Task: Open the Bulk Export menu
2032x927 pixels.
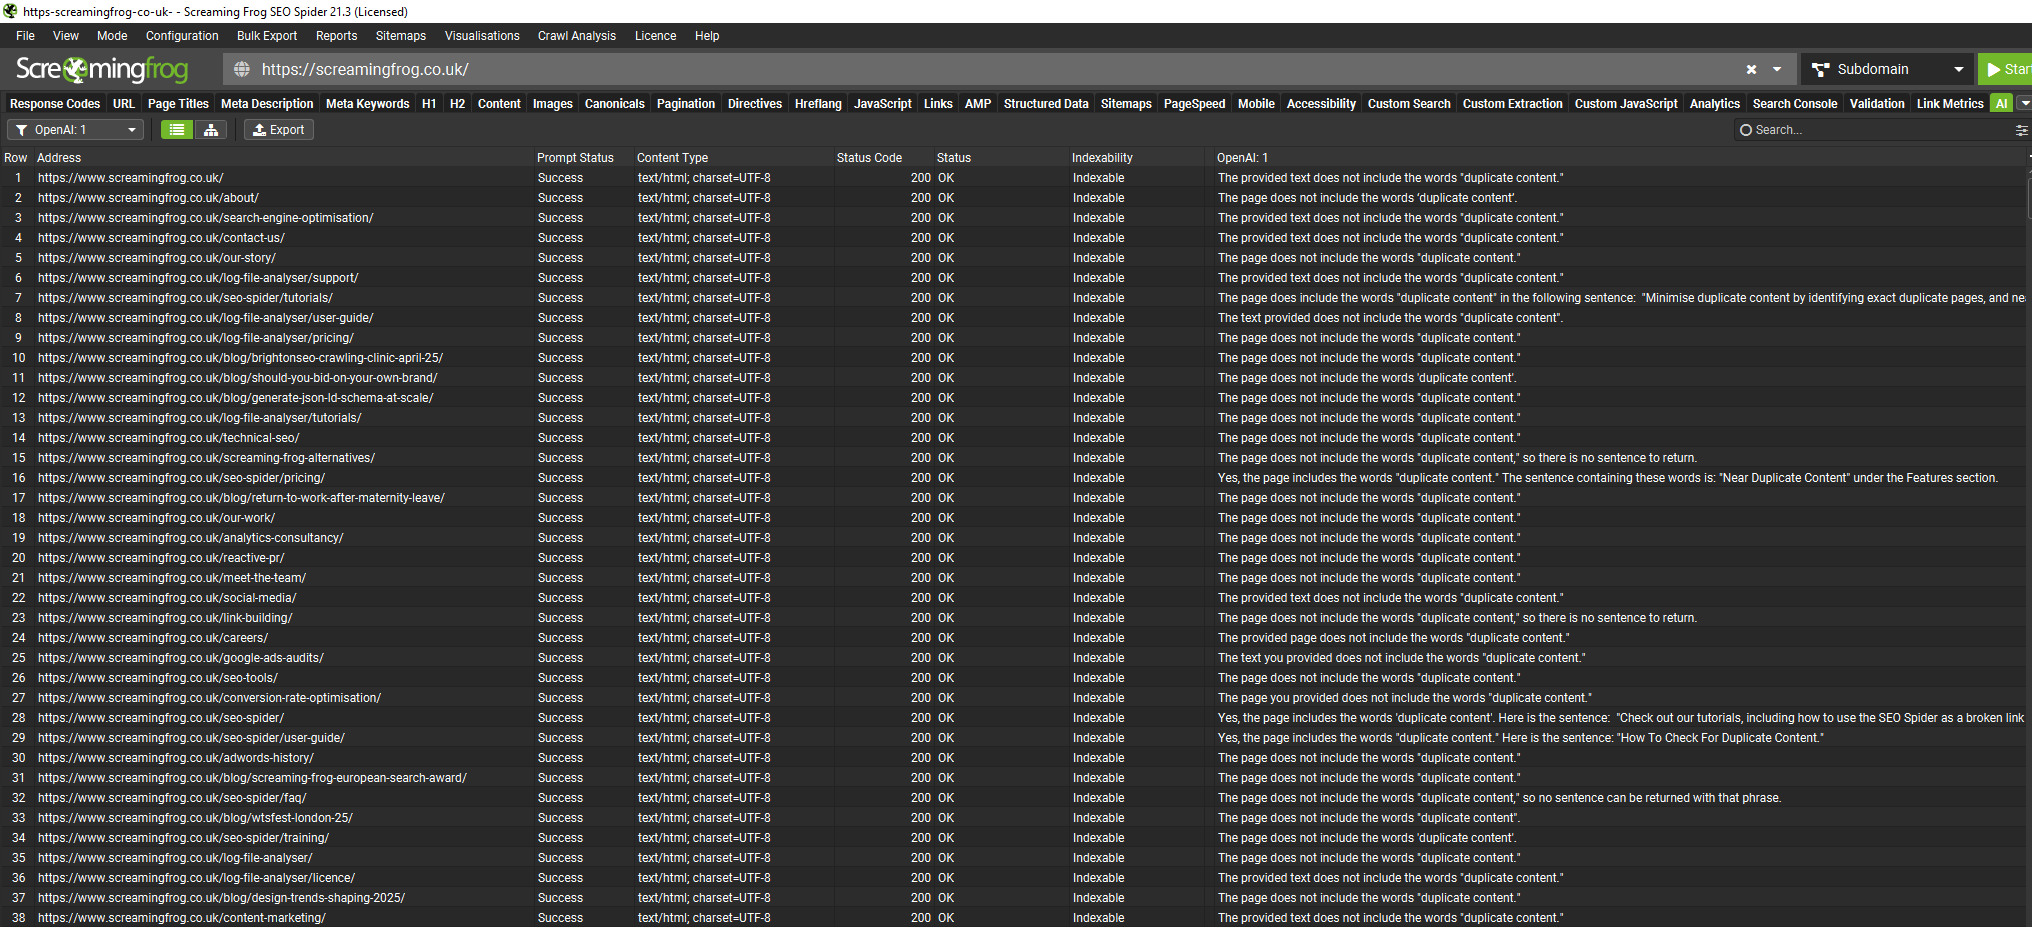Action: pyautogui.click(x=267, y=36)
